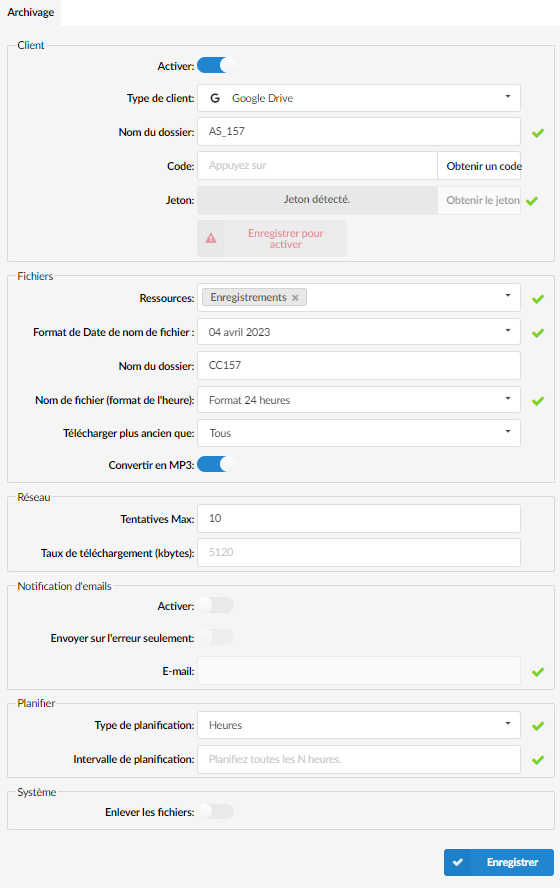Open the Type de client dropdown
Viewport: 560px width, 888px height.
coord(359,99)
